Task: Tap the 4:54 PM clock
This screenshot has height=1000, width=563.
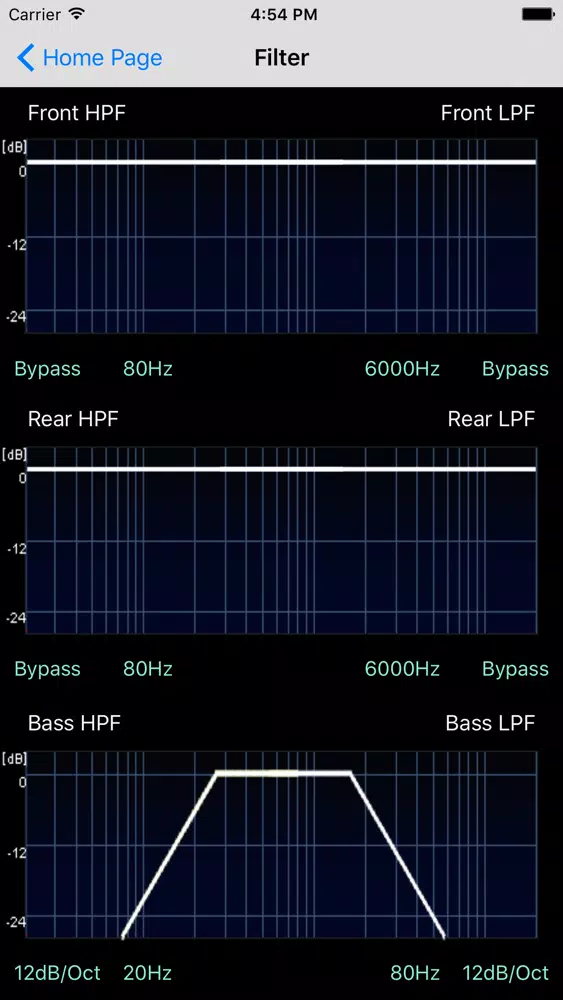Action: tap(284, 15)
